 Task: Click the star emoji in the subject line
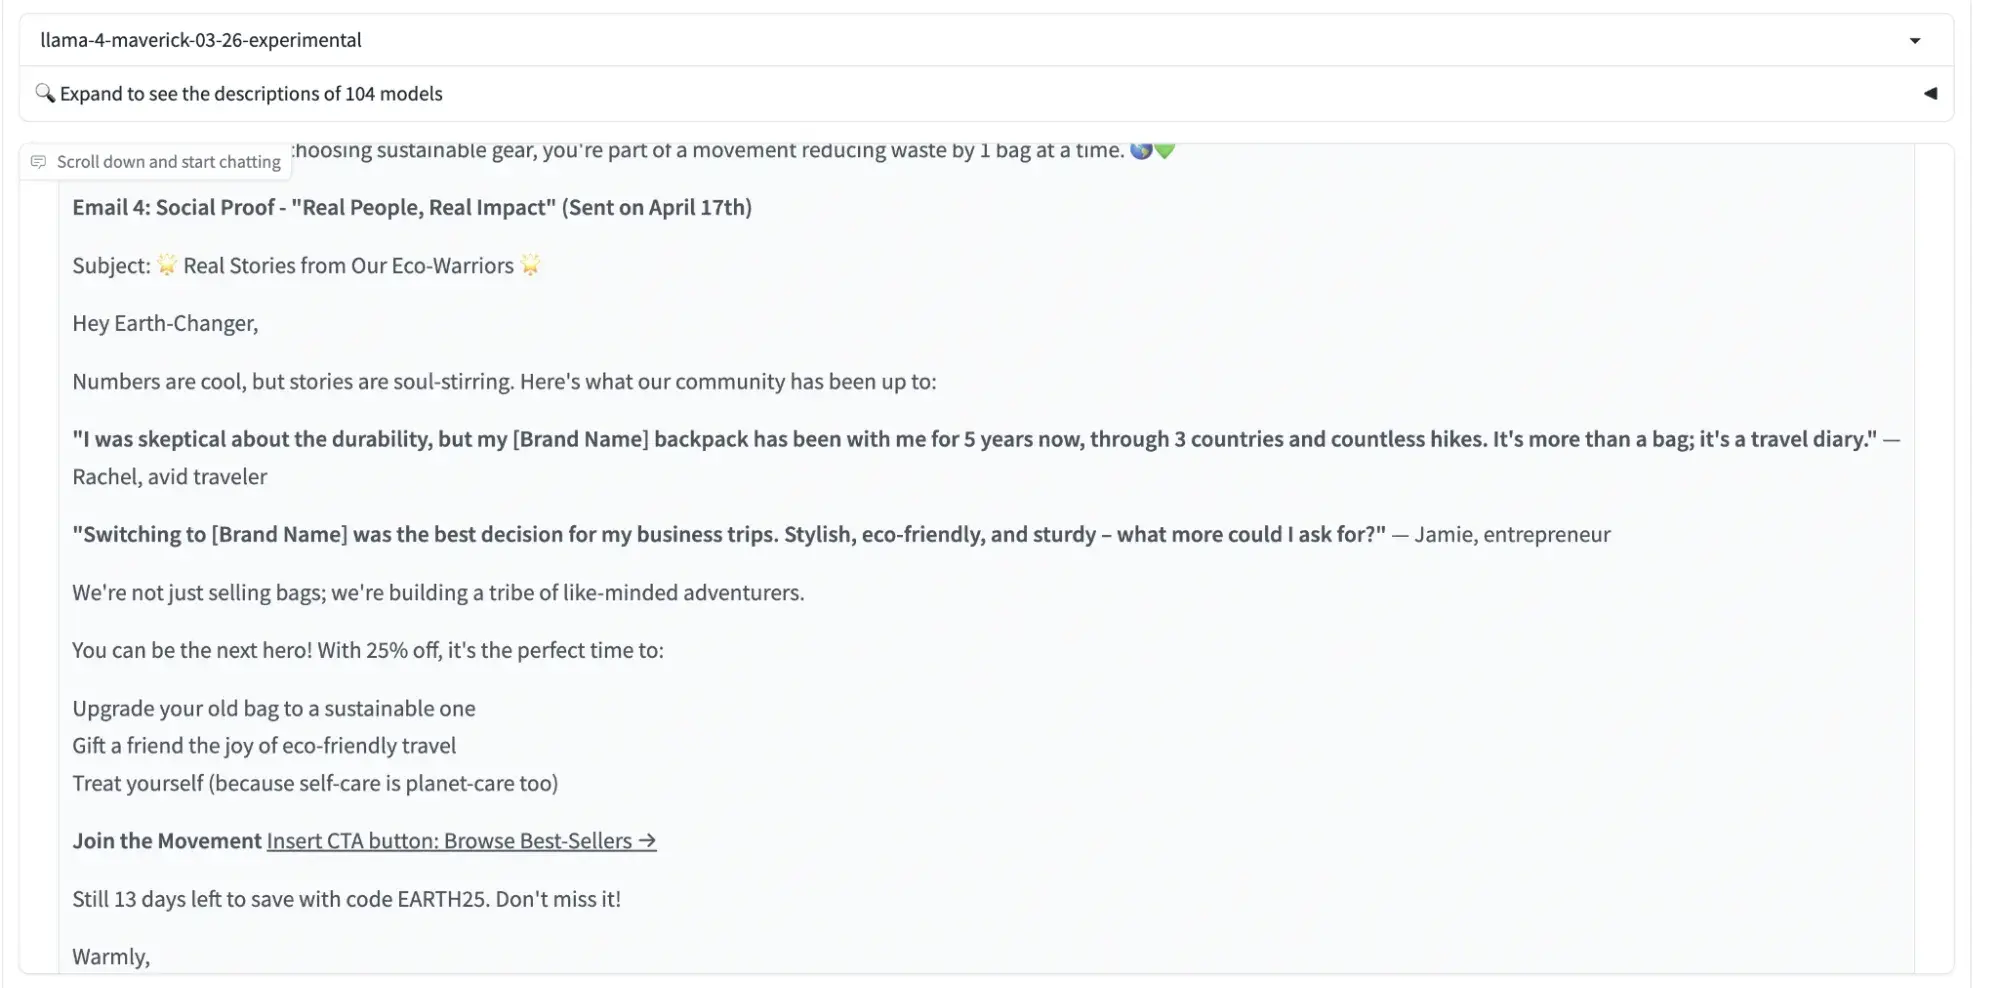[x=168, y=265]
